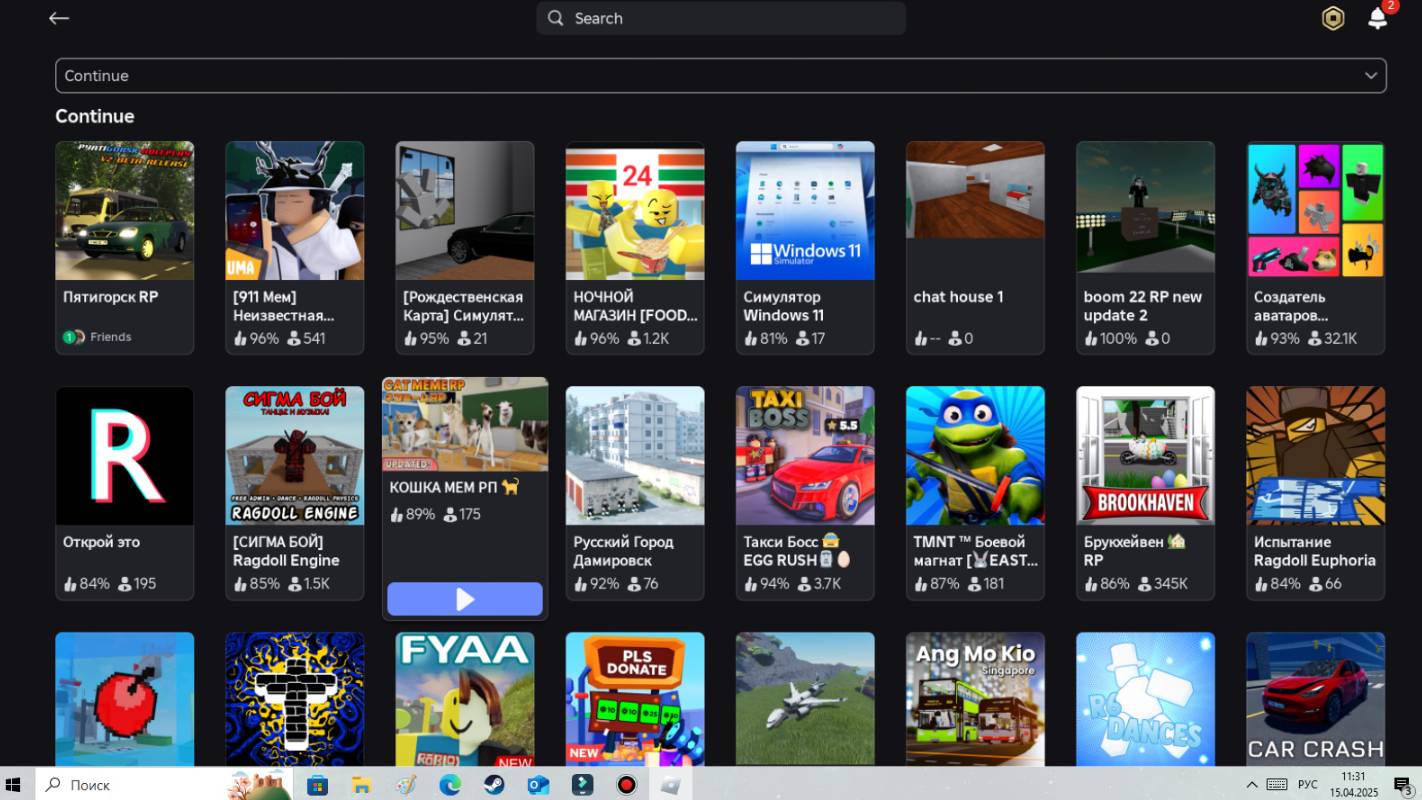
Task: Play the КОШКА МЕМ РП game
Action: click(x=465, y=599)
